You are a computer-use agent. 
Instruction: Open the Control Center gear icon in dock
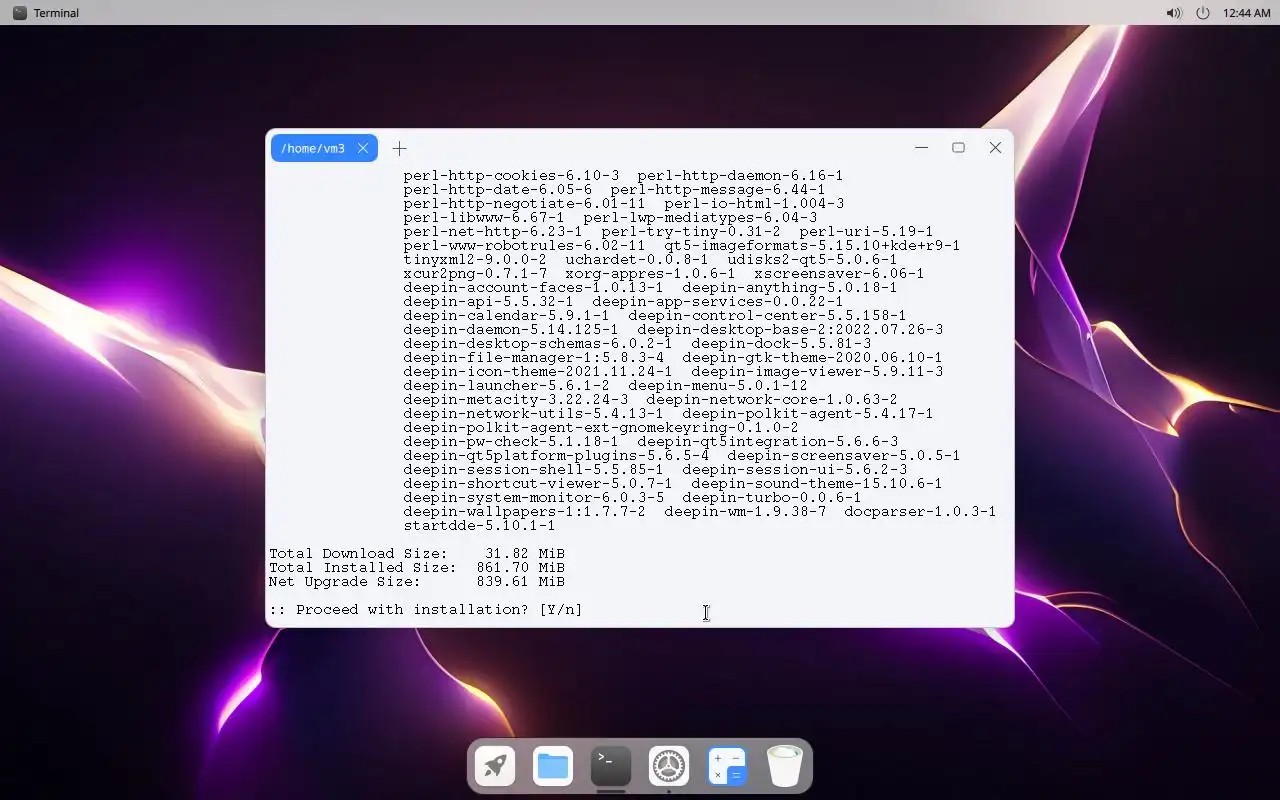pos(669,767)
